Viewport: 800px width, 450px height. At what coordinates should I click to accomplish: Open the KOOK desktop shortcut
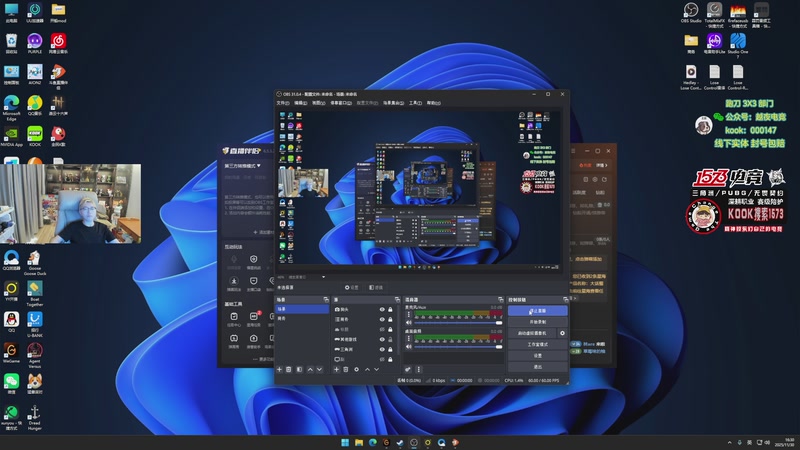pos(35,136)
